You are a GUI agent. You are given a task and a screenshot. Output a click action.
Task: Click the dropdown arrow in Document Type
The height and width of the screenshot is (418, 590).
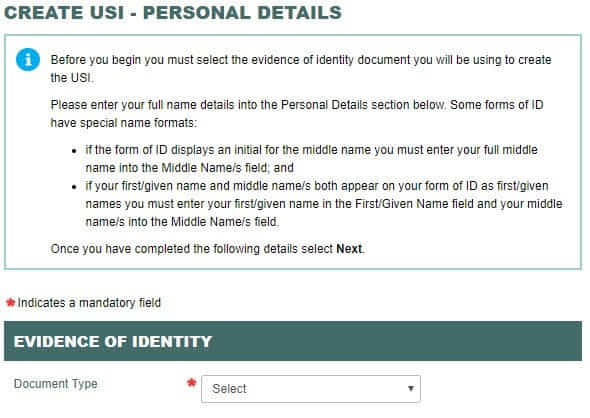coord(411,389)
